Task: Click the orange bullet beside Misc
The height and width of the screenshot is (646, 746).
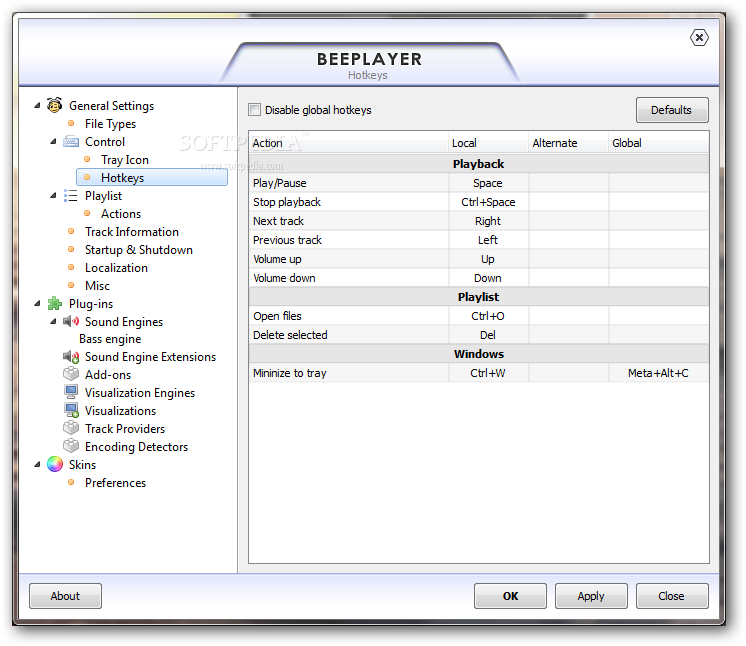Action: point(71,285)
